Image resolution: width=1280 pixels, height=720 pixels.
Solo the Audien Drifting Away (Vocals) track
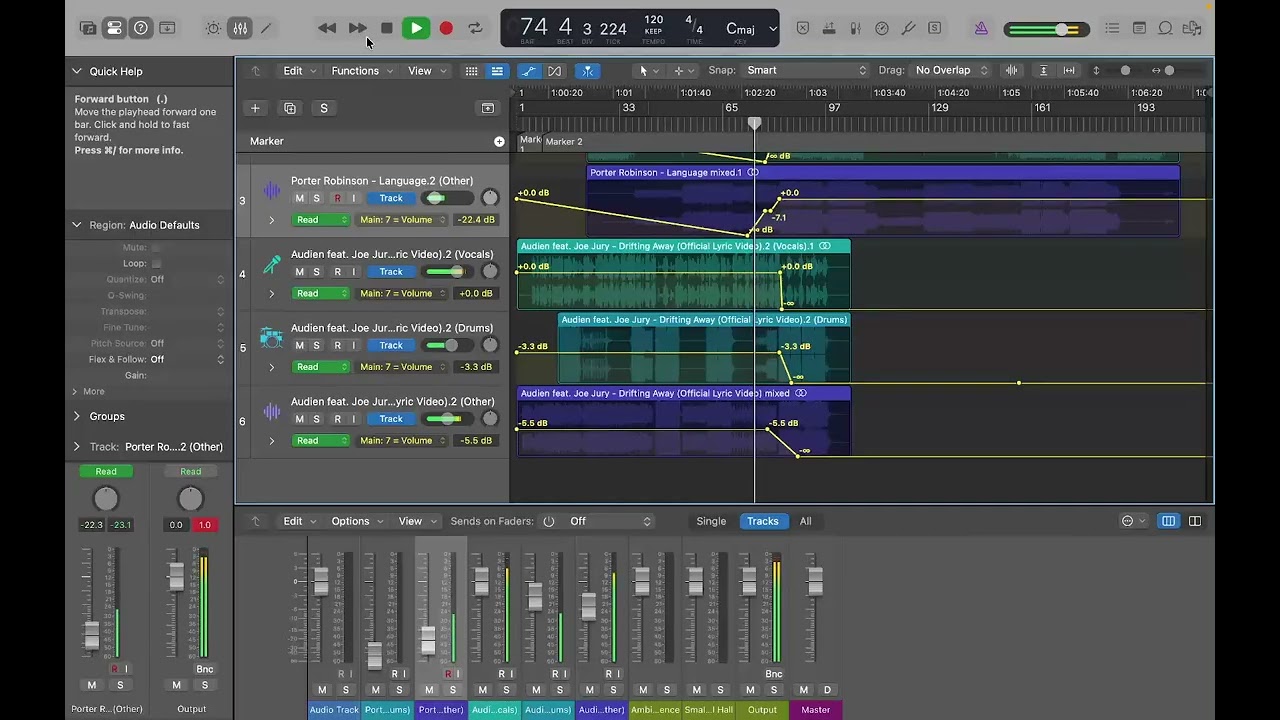pos(317,272)
